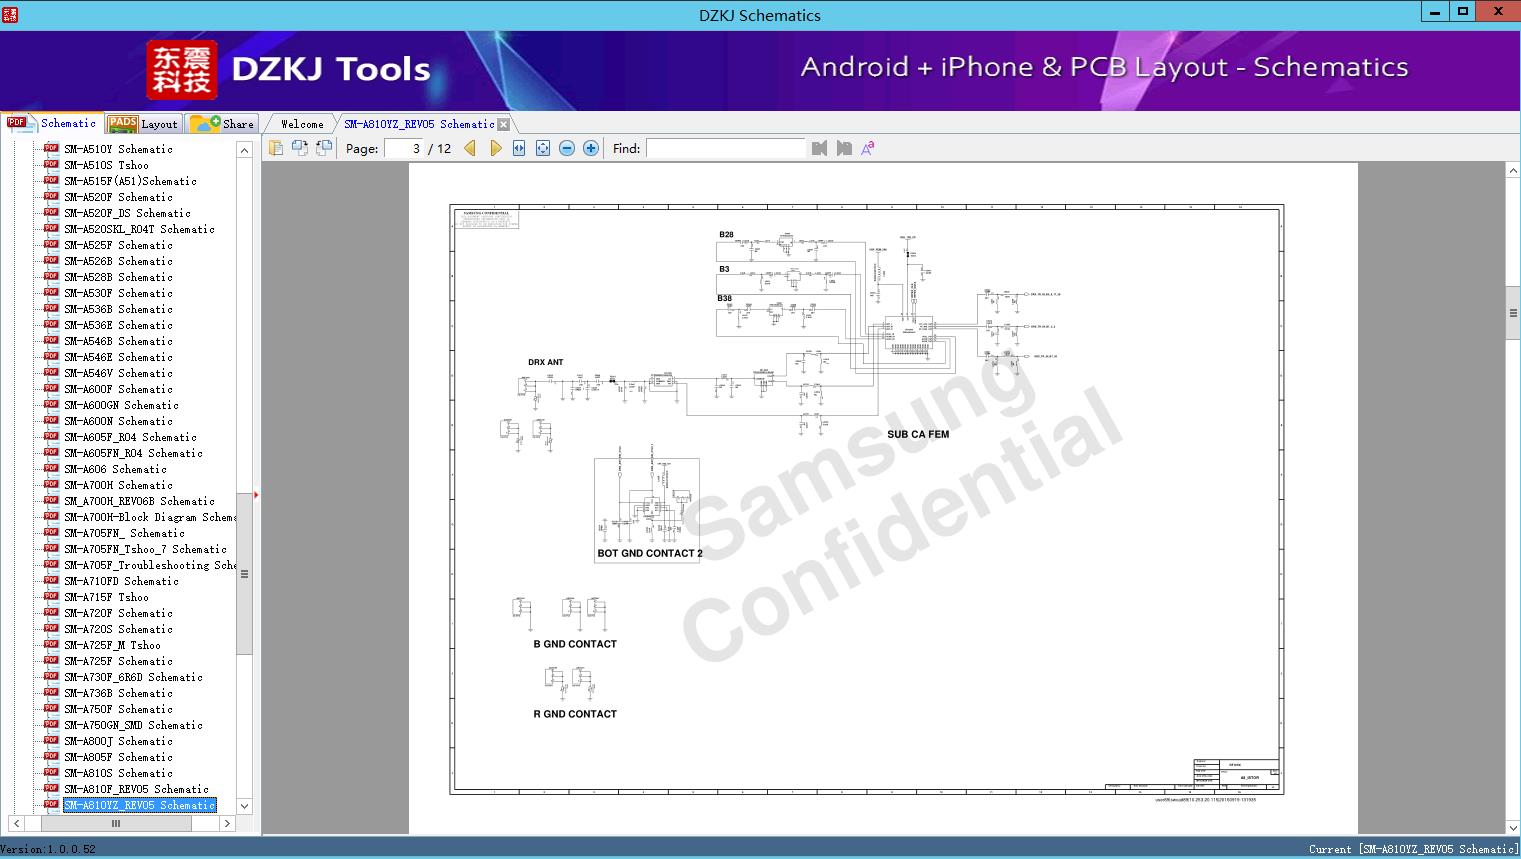1521x859 pixels.
Task: Toggle the match case Aa icon
Action: point(868,148)
